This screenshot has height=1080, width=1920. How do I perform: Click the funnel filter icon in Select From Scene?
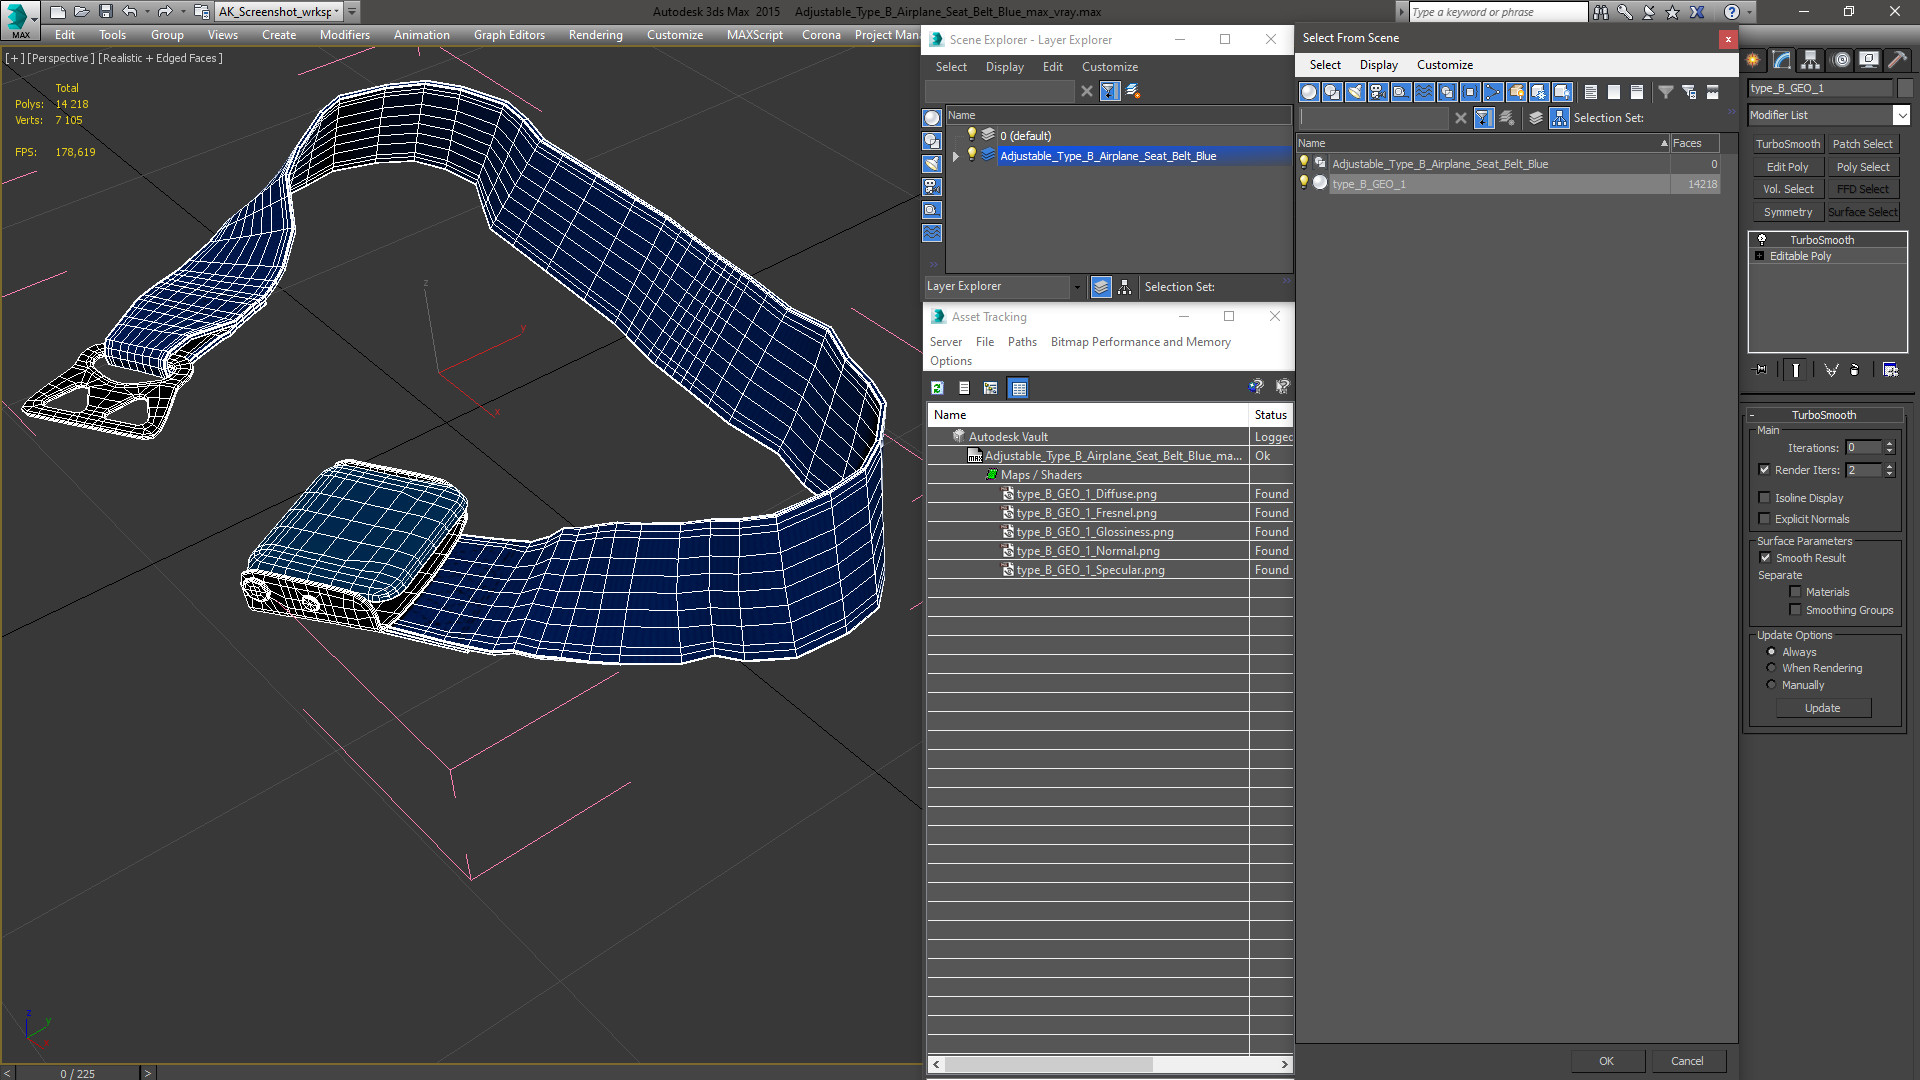click(1666, 92)
